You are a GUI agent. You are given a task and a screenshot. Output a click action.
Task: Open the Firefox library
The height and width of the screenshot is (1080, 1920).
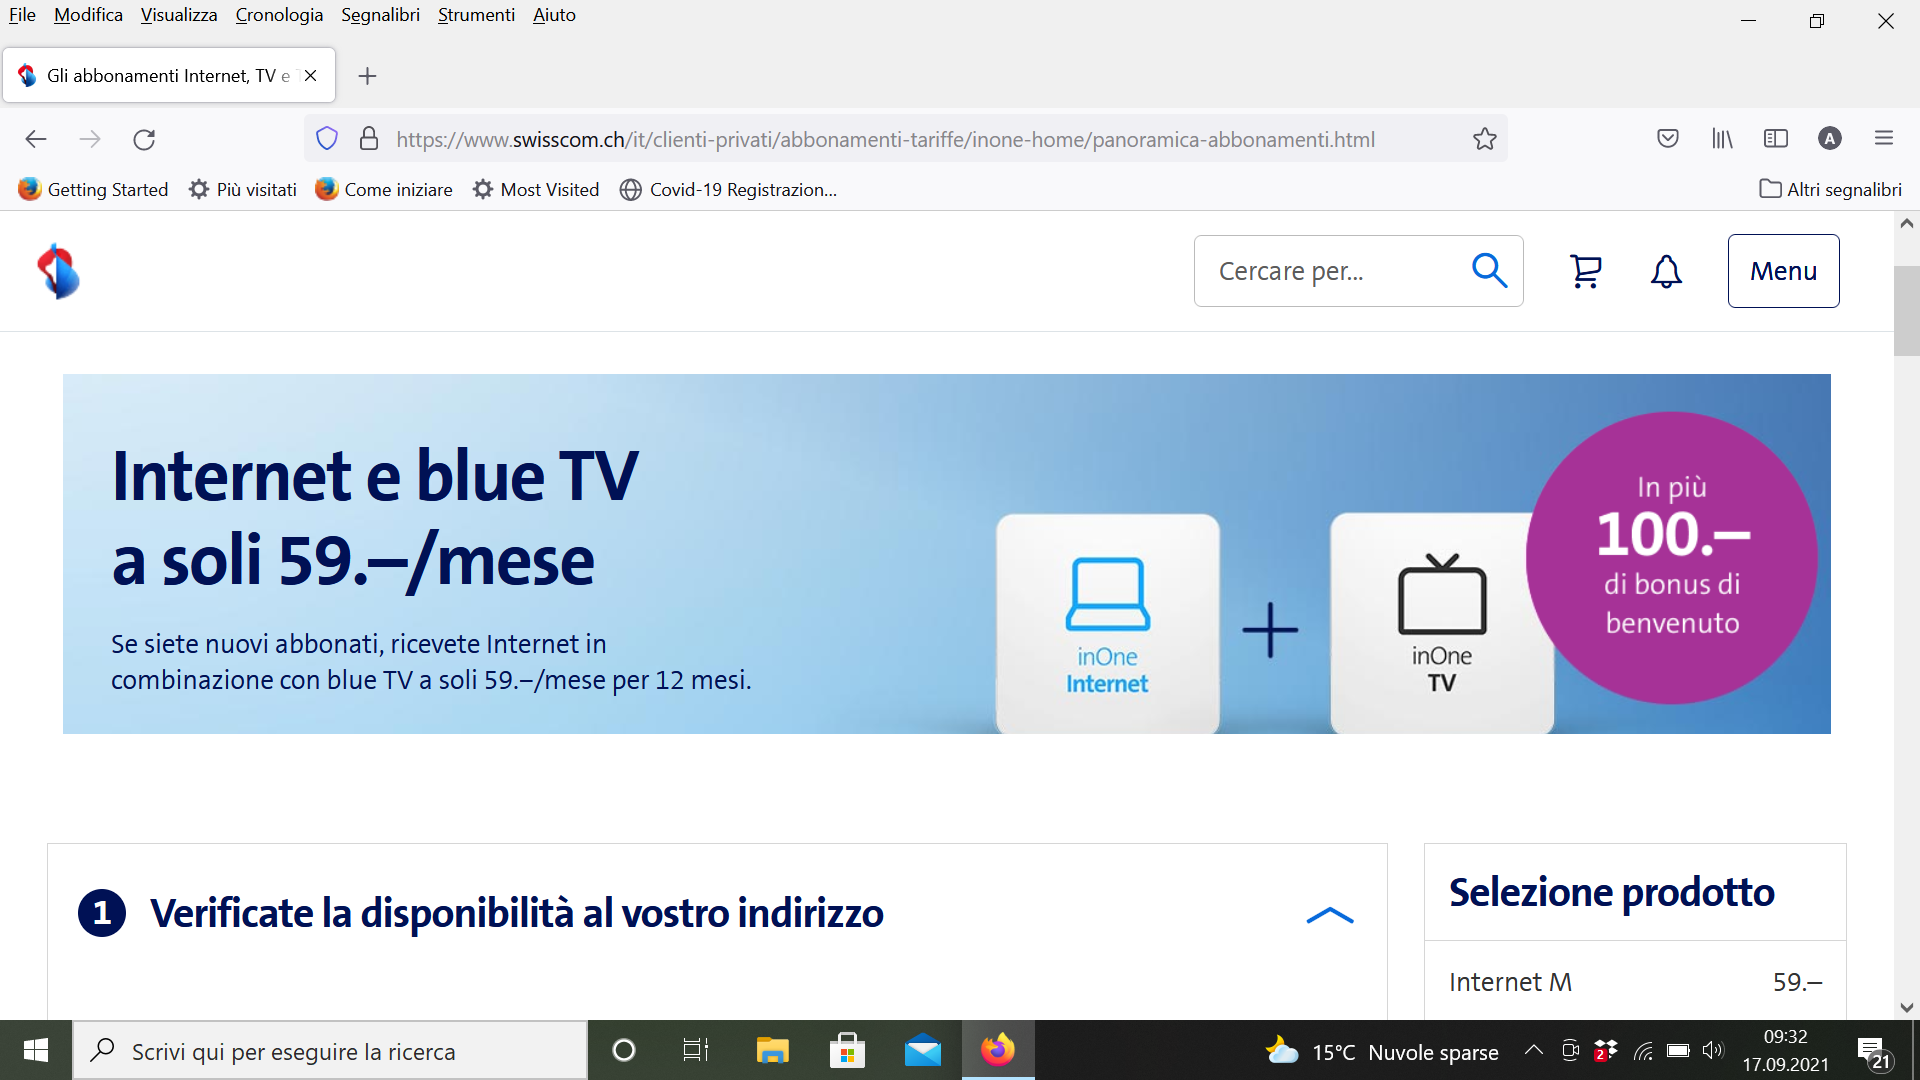[1722, 139]
